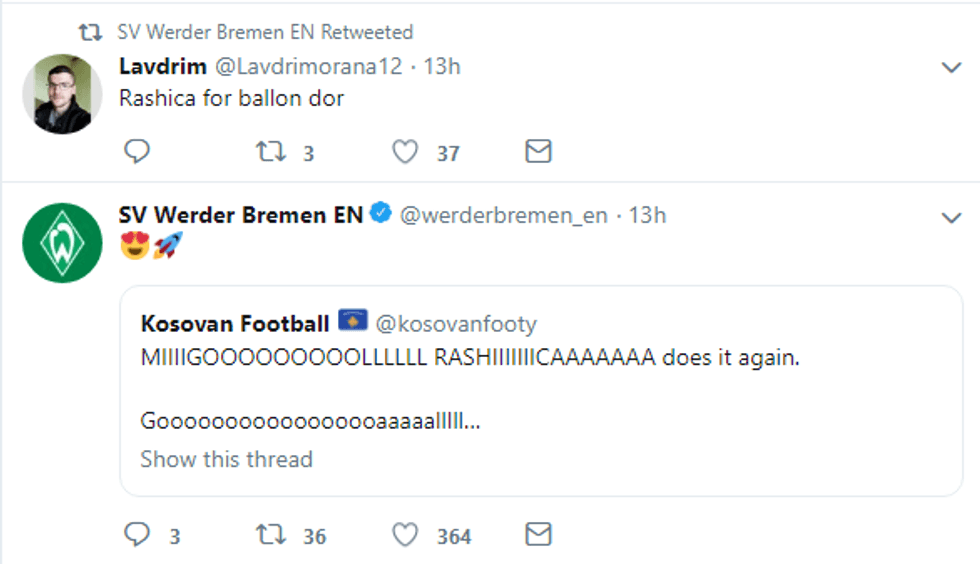Visit SV Werder Bremen EN profile name
980x564 pixels.
tap(241, 215)
